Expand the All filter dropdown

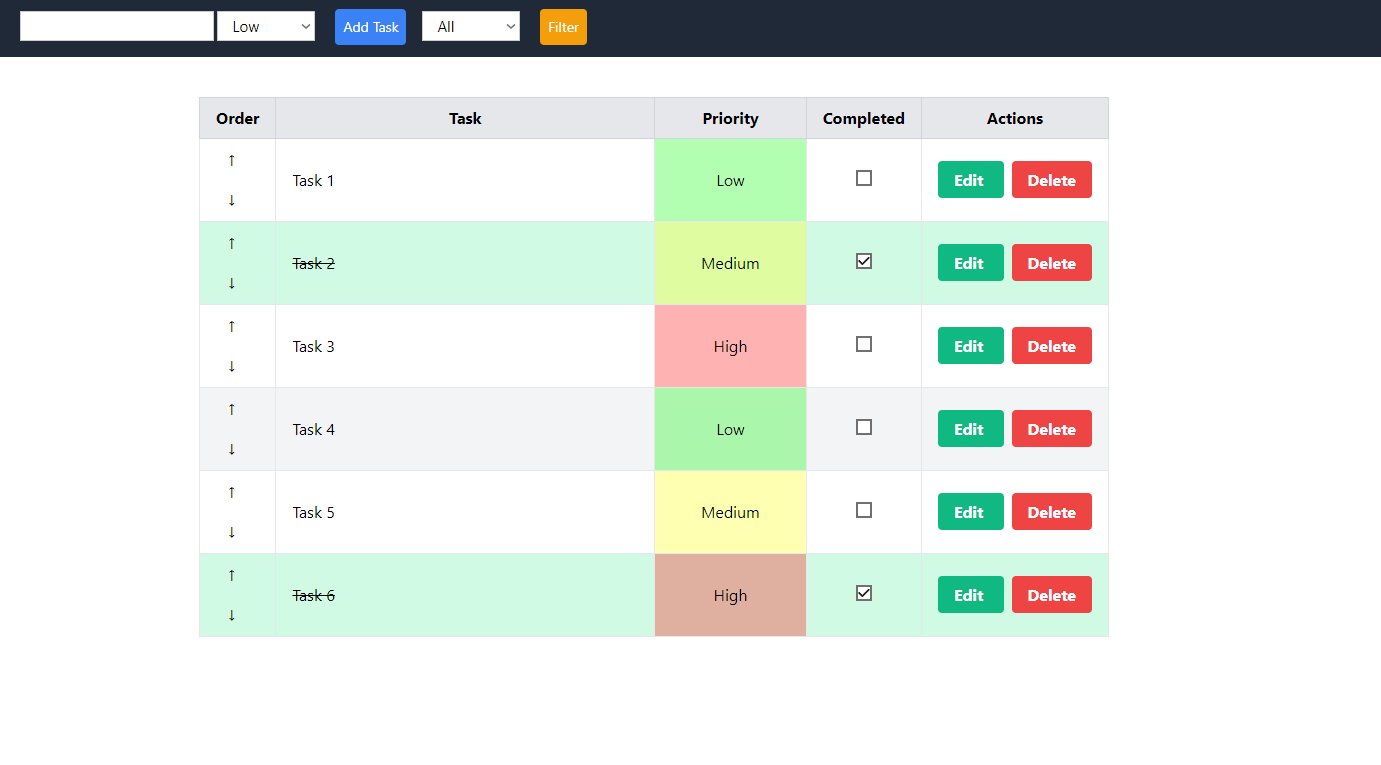click(x=471, y=27)
